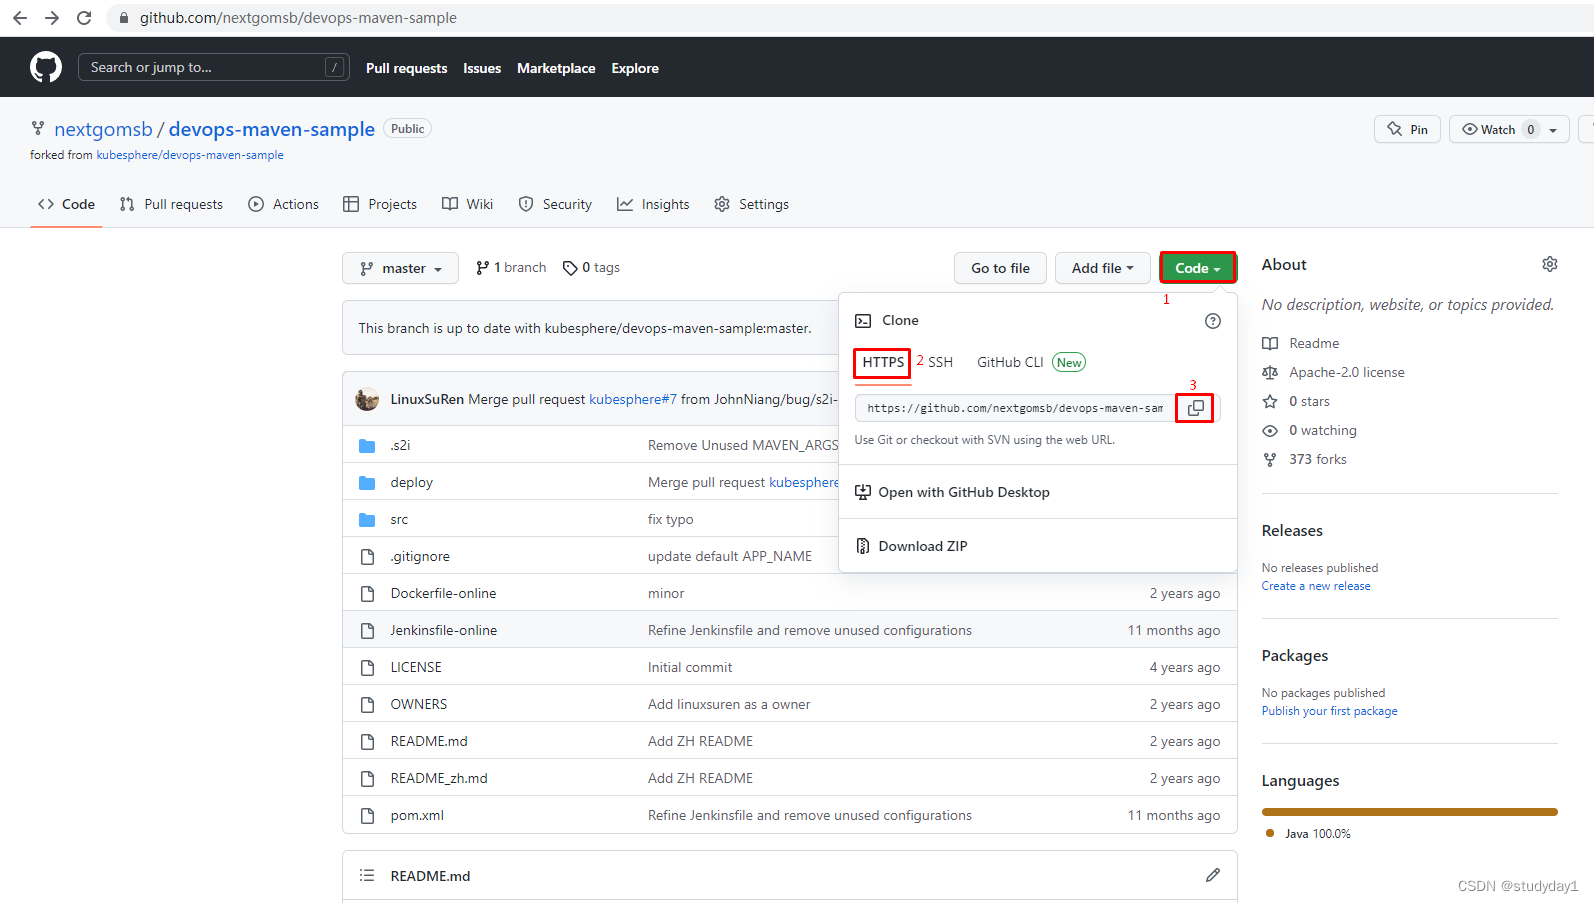Focus the Search or jump to field
Image resolution: width=1594 pixels, height=903 pixels.
click(214, 67)
